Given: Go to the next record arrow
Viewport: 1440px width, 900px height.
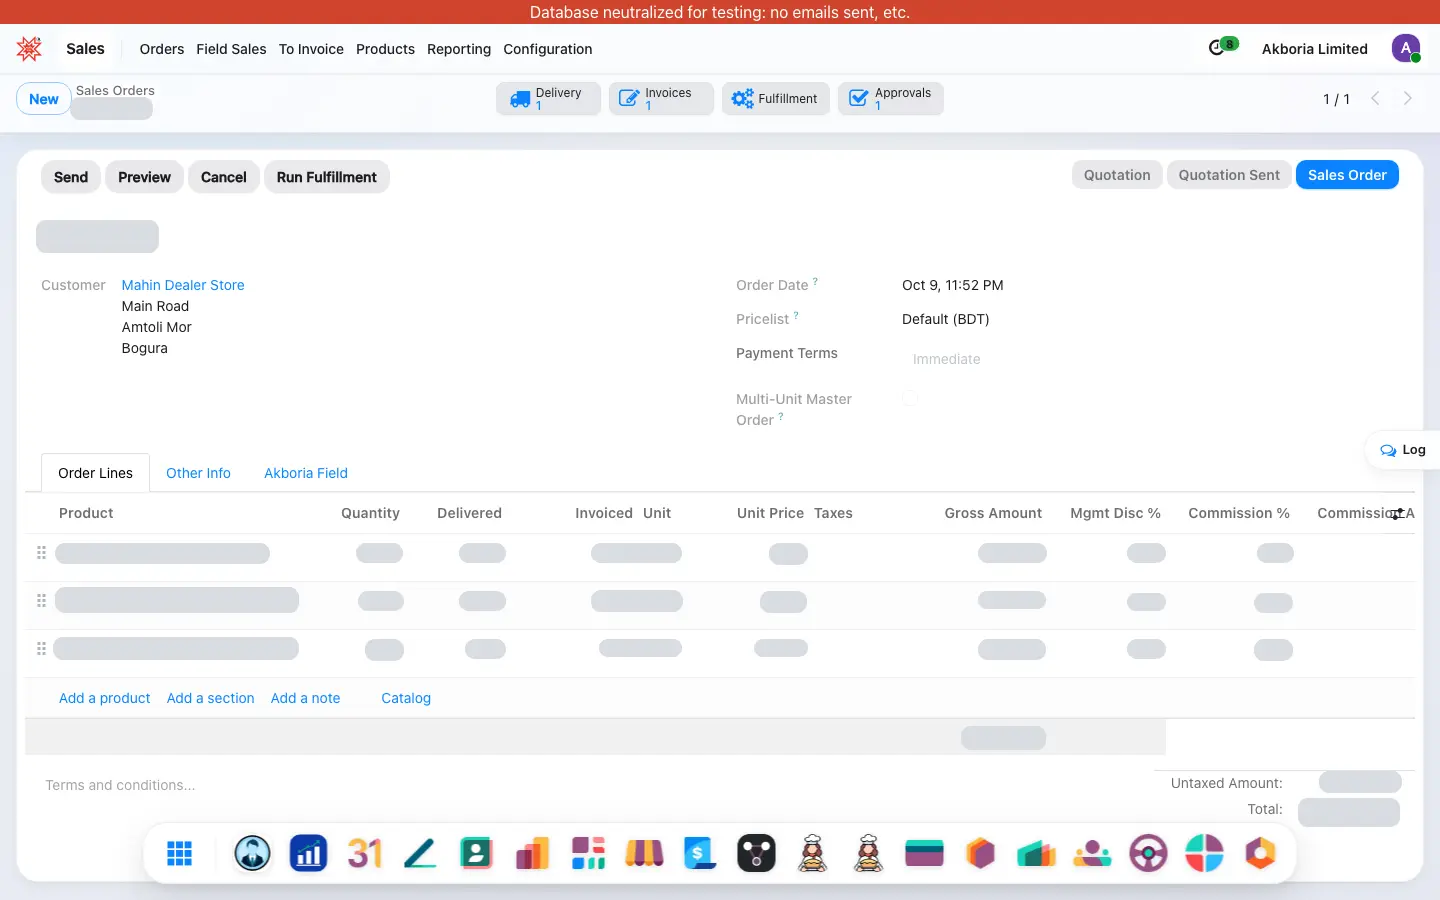Looking at the screenshot, I should point(1408,98).
